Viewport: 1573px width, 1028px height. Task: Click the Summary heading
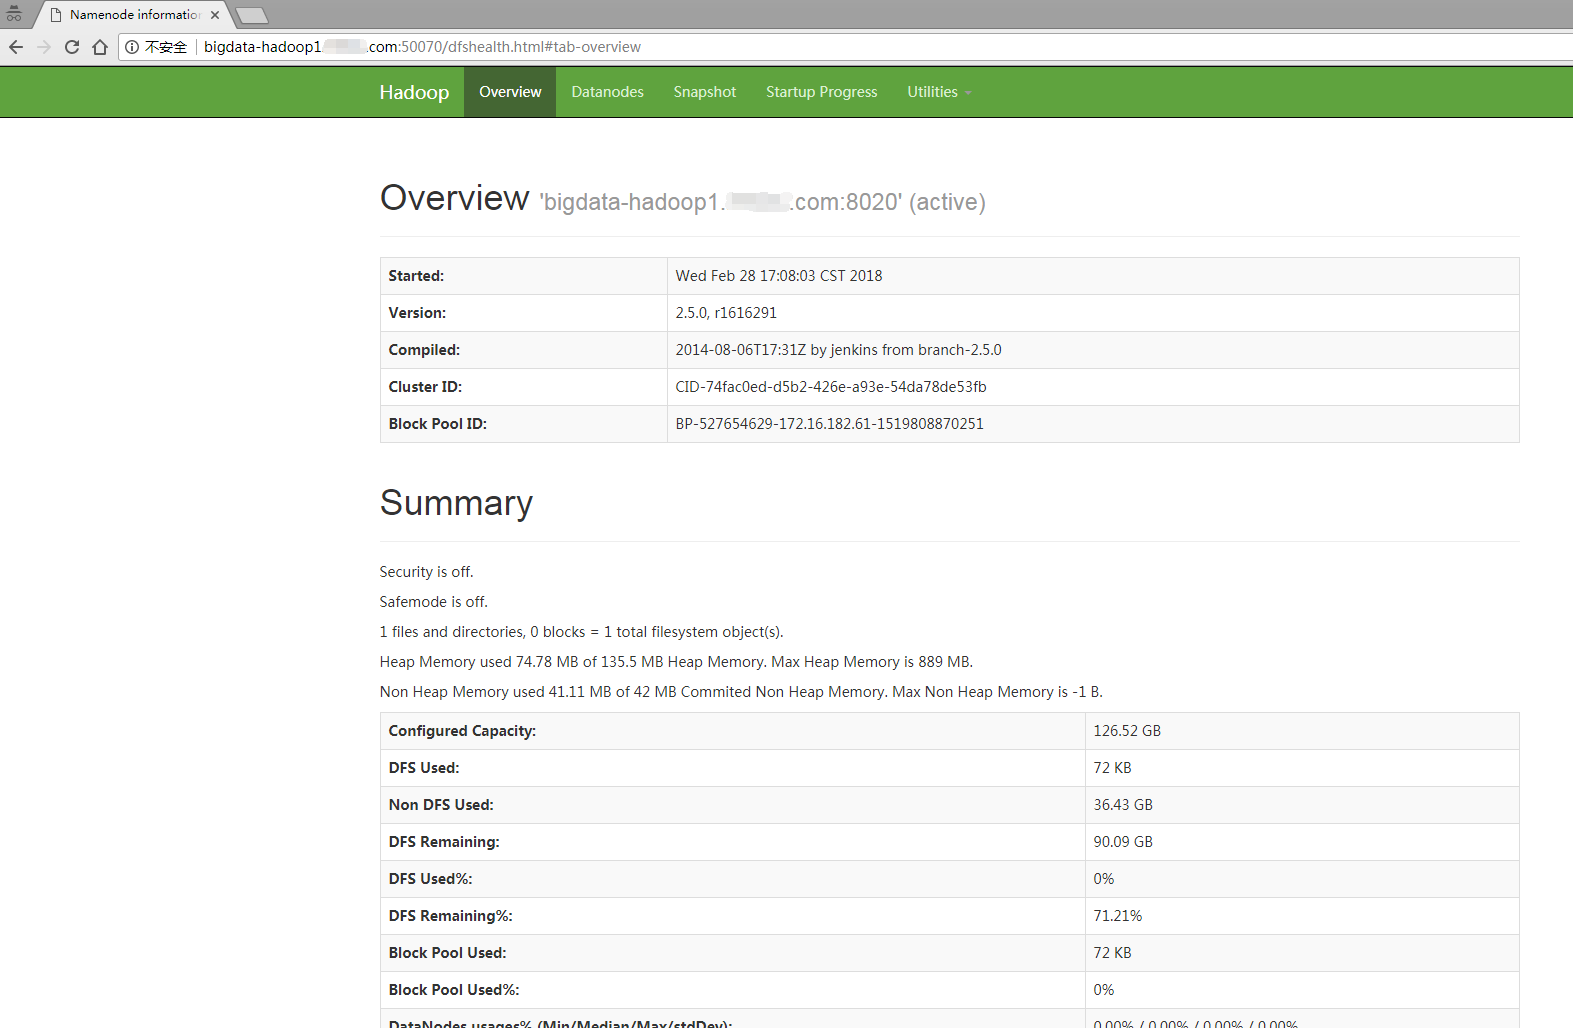click(x=456, y=503)
